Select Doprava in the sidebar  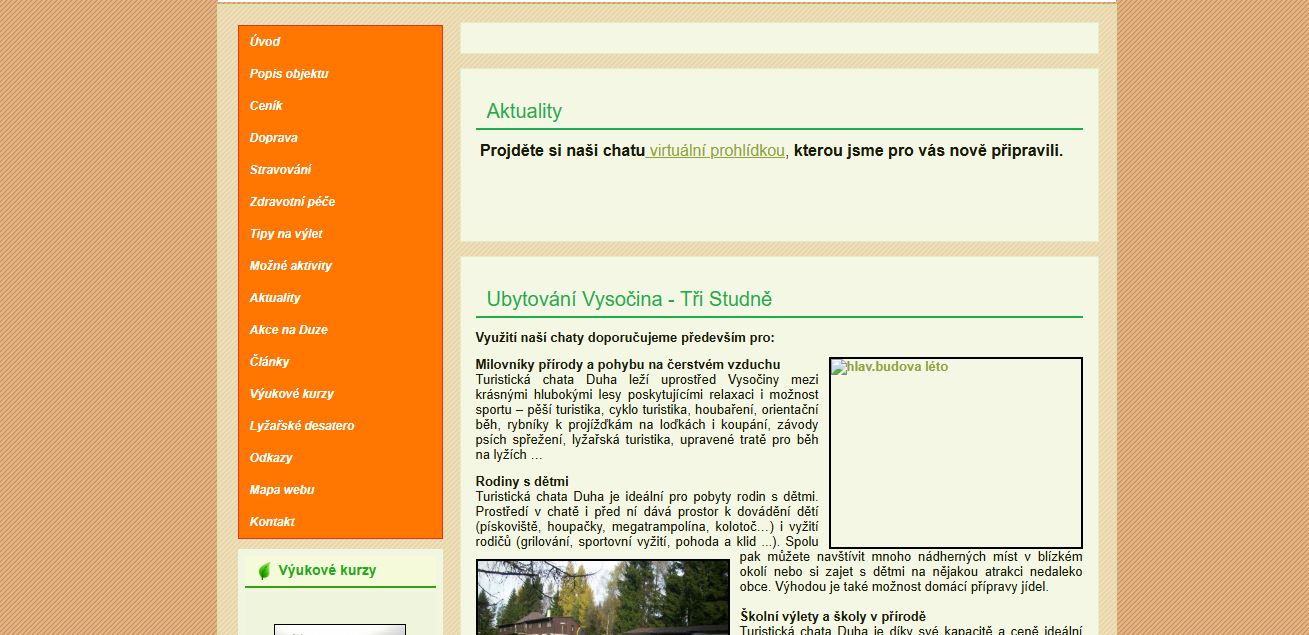coord(274,138)
